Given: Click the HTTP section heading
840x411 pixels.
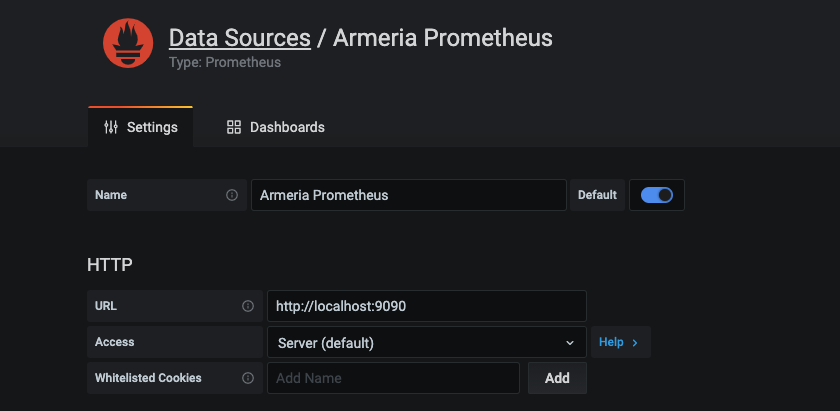Looking at the screenshot, I should pyautogui.click(x=110, y=265).
